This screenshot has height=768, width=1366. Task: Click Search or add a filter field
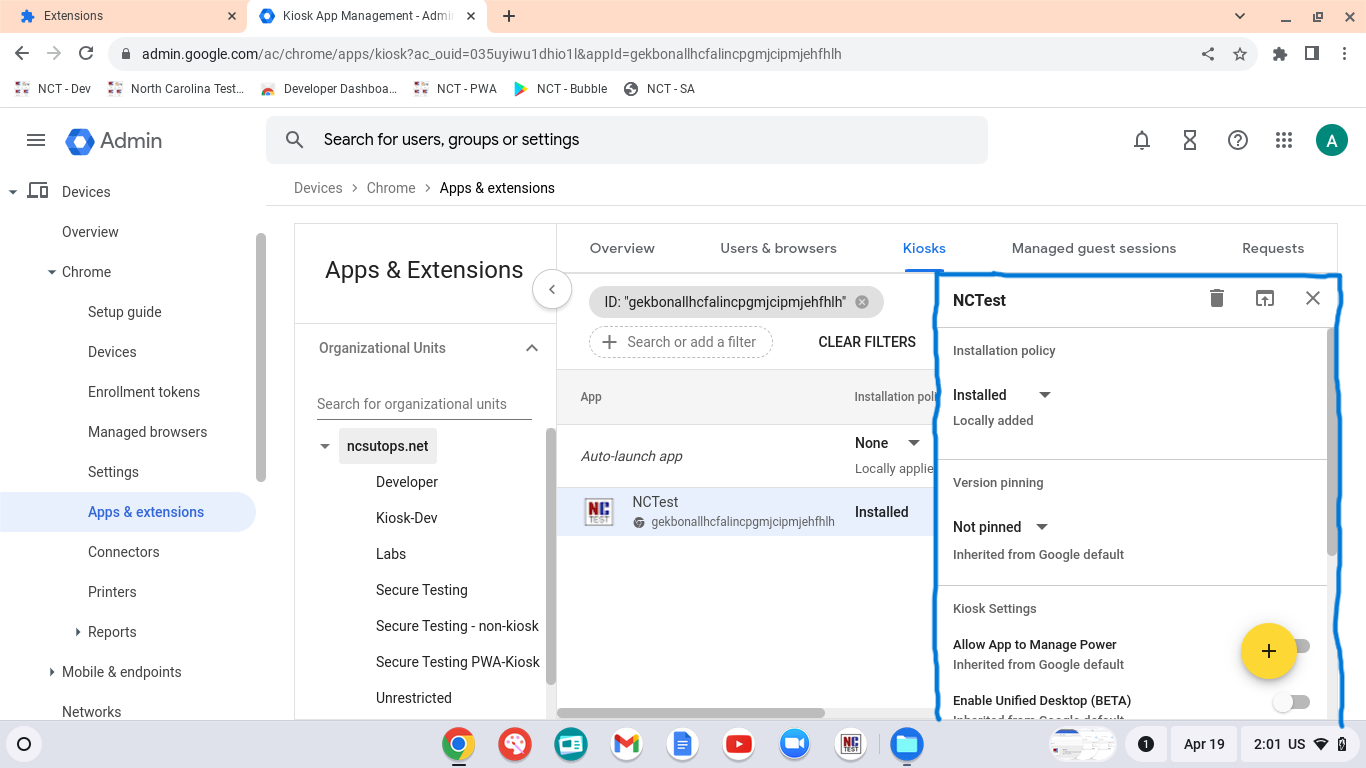(681, 342)
